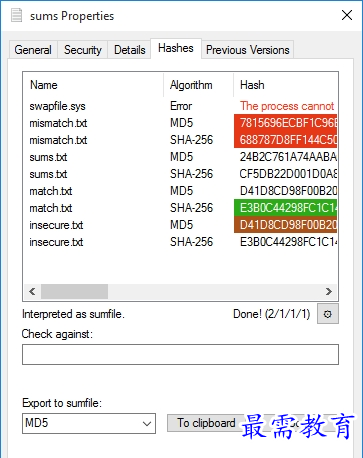363x458 pixels.
Task: Select the green-highlighted match.txt SHA-256 hash
Action: point(285,208)
